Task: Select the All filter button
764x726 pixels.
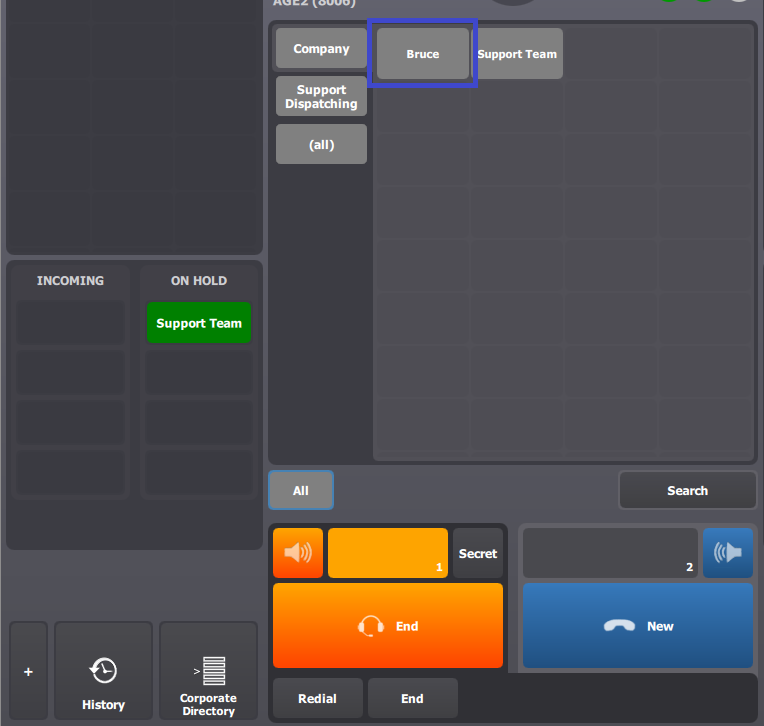Action: click(301, 490)
